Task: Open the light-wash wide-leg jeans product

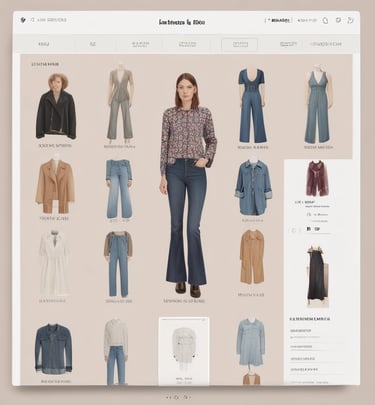Action: (x=119, y=189)
